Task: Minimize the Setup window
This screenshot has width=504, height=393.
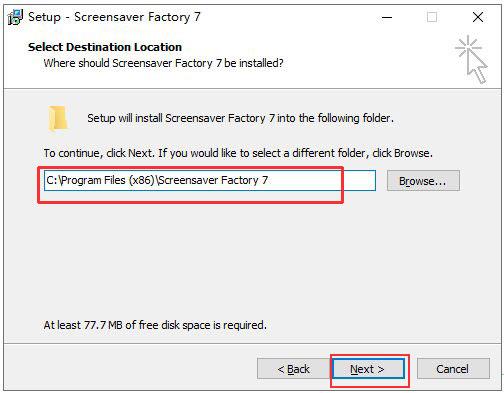Action: coord(387,17)
